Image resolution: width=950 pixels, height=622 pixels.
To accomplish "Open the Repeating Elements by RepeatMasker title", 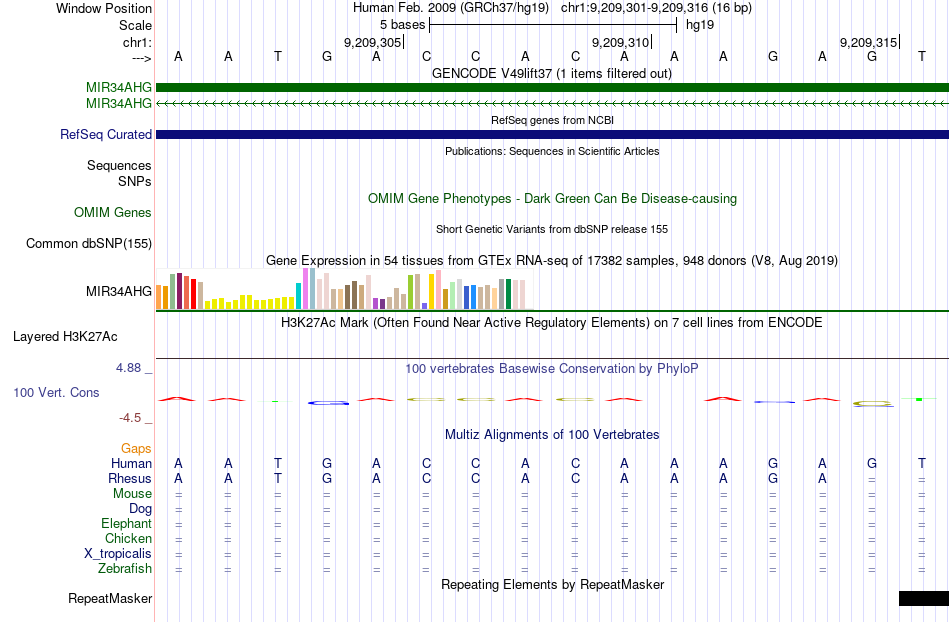I will click(x=552, y=585).
